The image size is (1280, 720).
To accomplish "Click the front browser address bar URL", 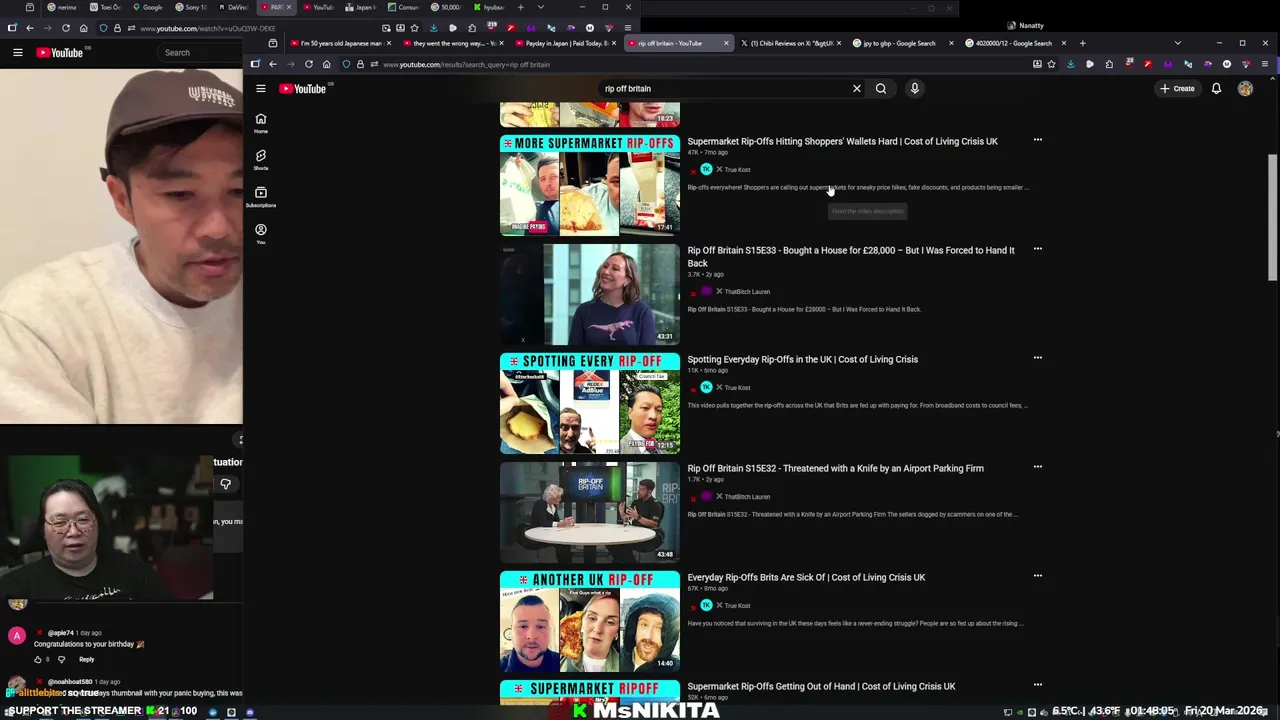I will [466, 64].
